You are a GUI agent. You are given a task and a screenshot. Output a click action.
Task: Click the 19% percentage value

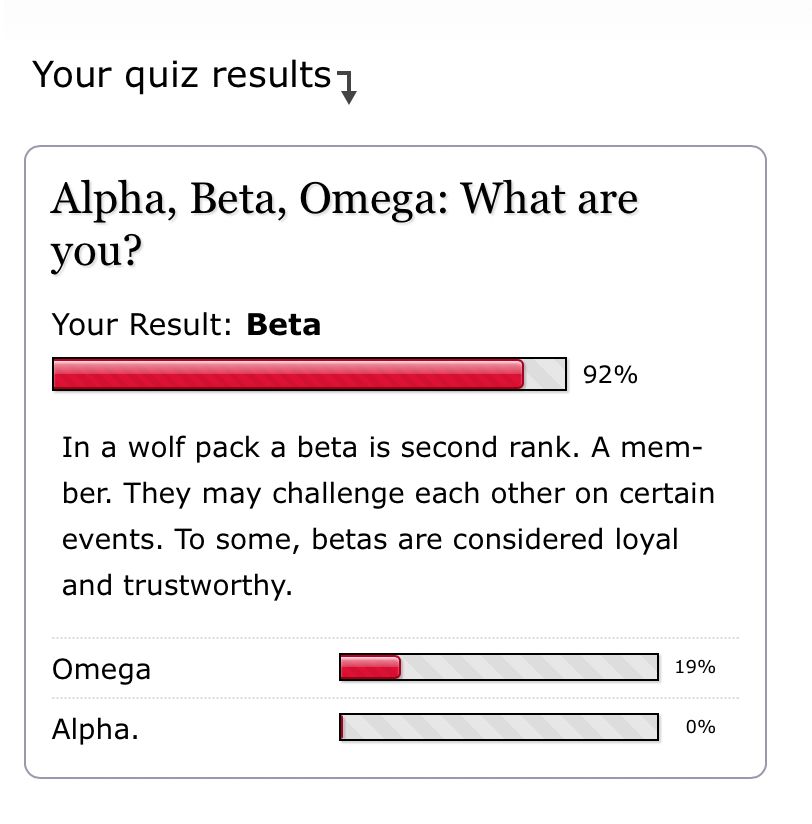695,667
